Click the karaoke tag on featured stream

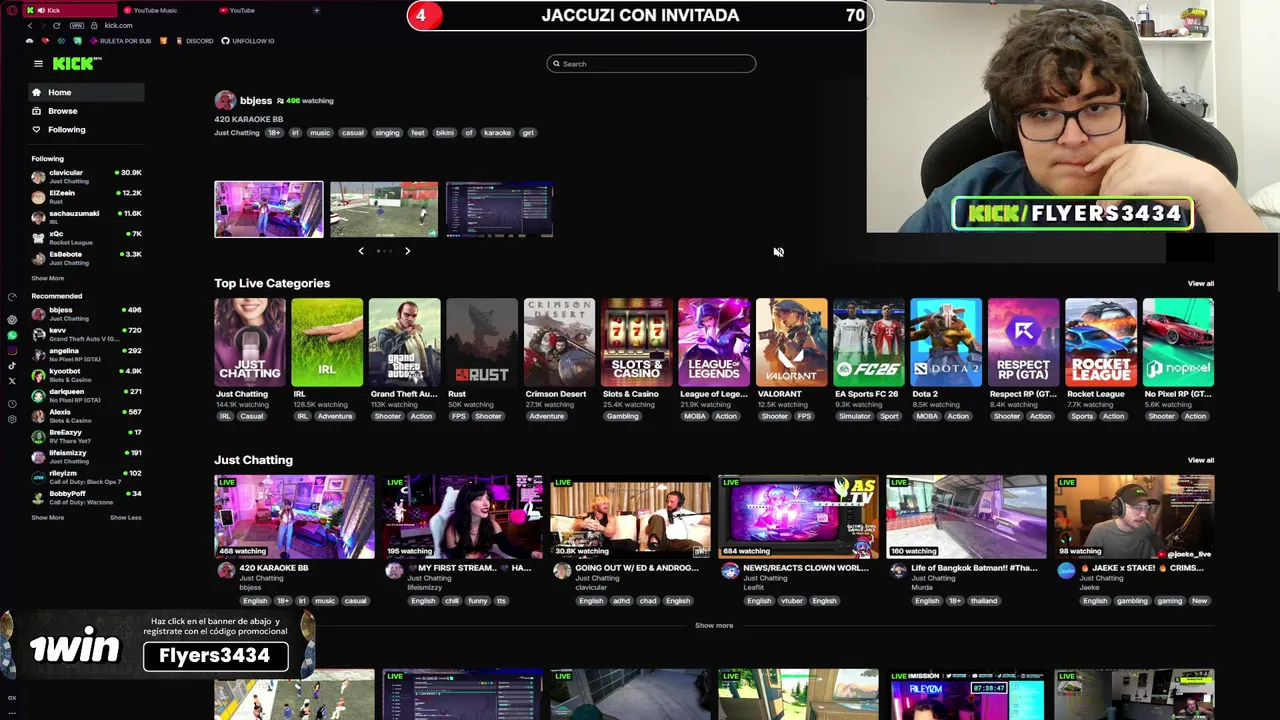497,133
